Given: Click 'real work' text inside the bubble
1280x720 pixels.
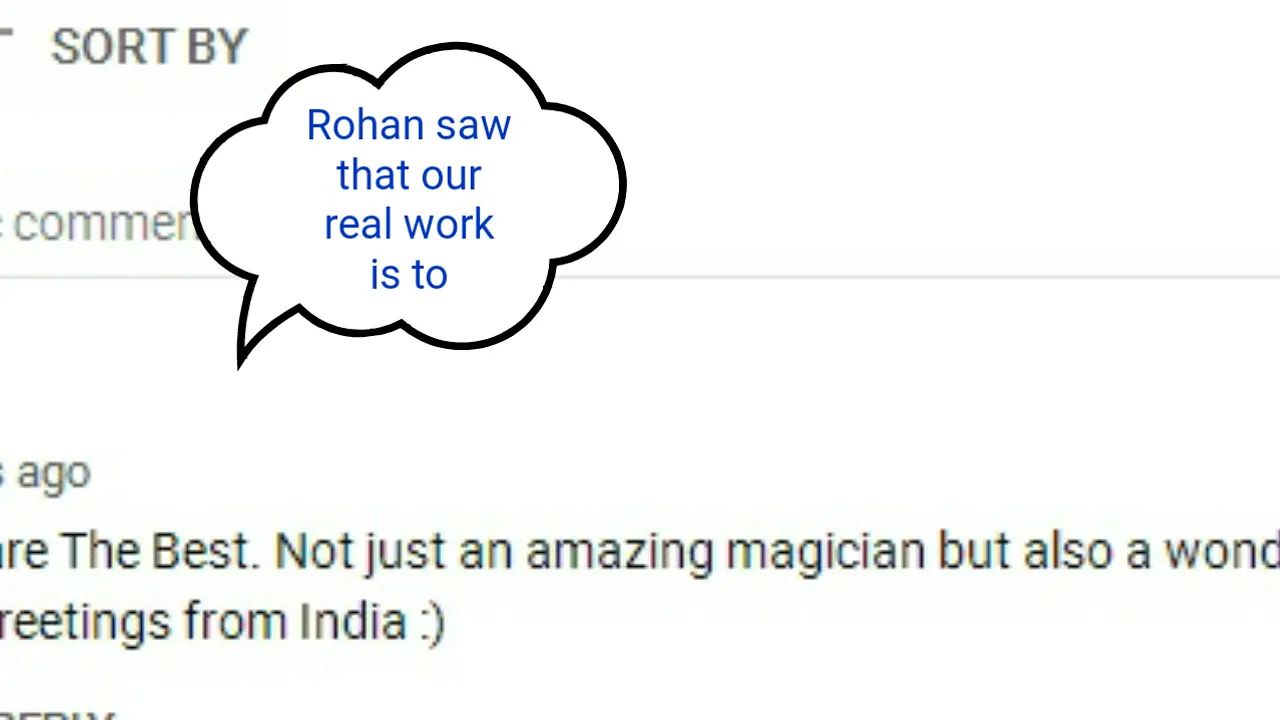Looking at the screenshot, I should pos(408,224).
